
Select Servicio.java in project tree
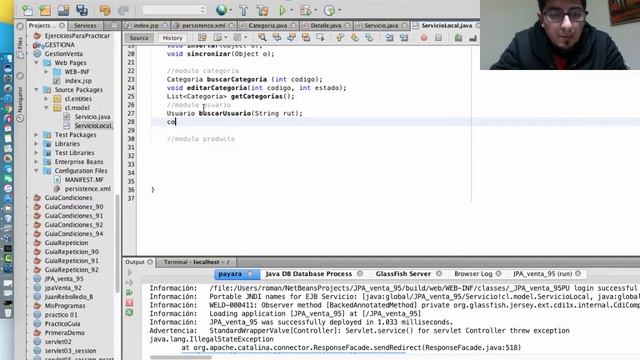pos(92,117)
